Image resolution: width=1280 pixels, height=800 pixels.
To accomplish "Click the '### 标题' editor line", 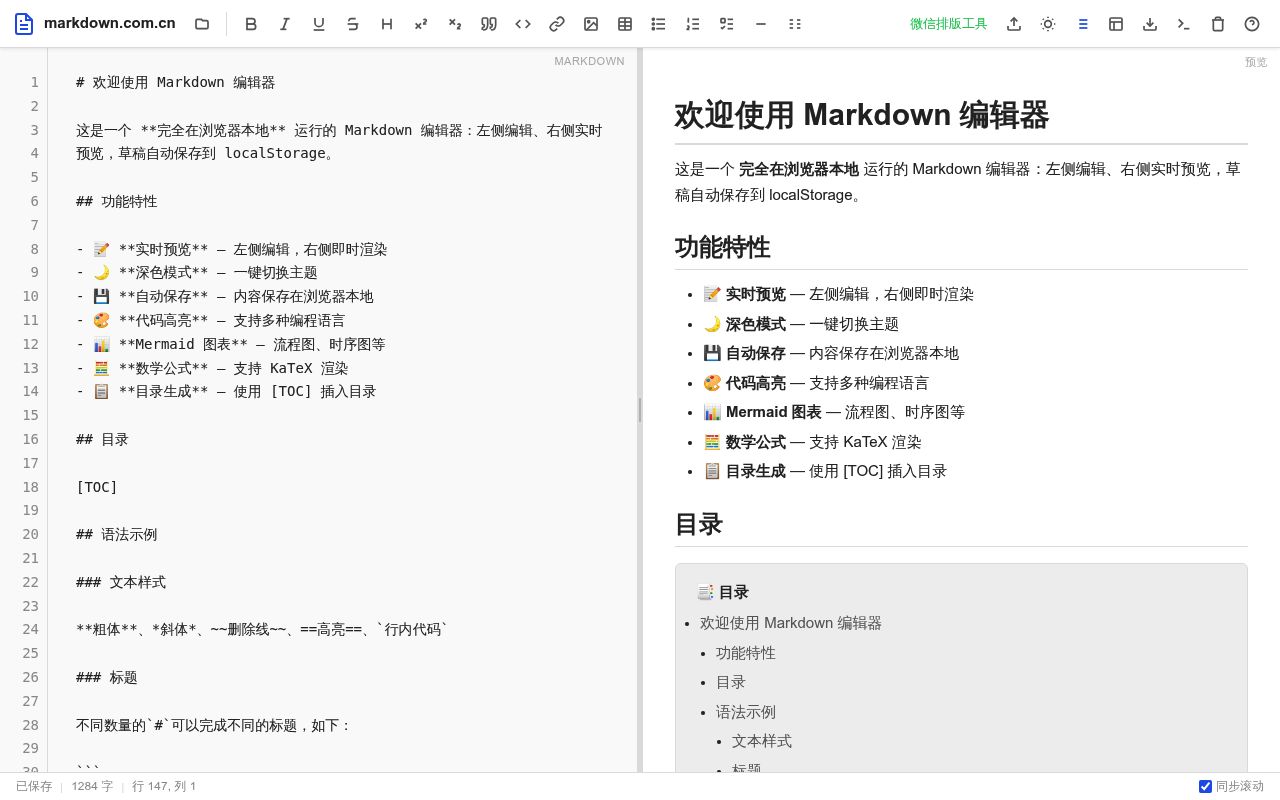I will coord(107,677).
